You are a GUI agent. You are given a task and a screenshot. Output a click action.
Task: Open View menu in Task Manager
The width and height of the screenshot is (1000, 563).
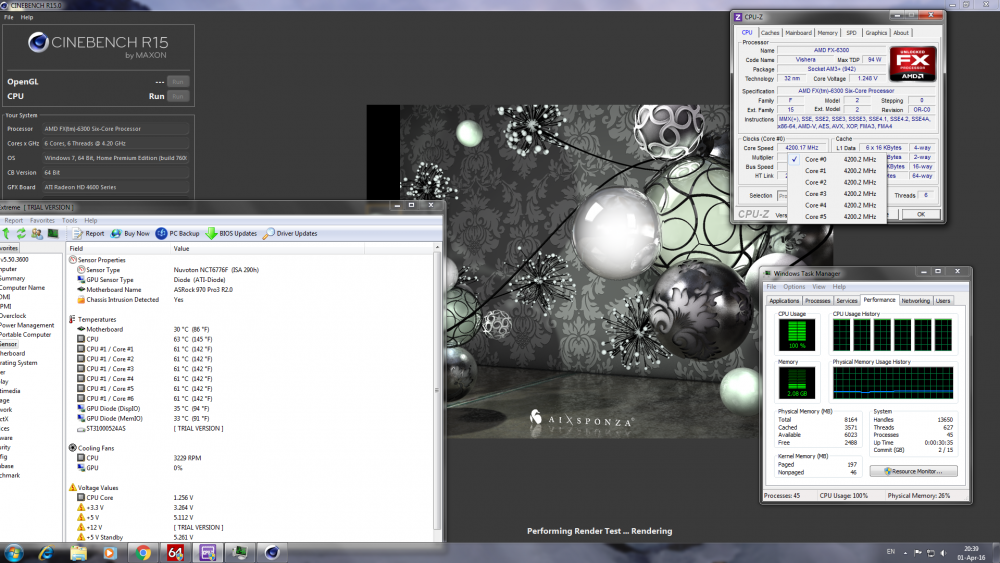[819, 287]
